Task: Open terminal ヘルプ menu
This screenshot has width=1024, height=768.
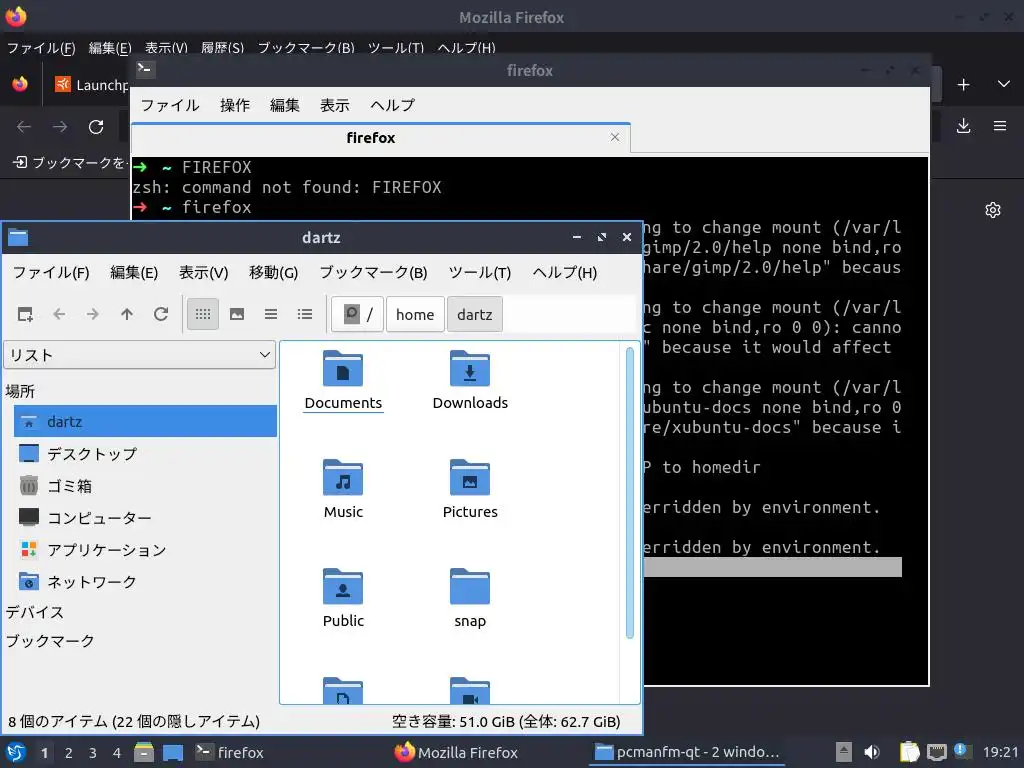Action: point(392,105)
